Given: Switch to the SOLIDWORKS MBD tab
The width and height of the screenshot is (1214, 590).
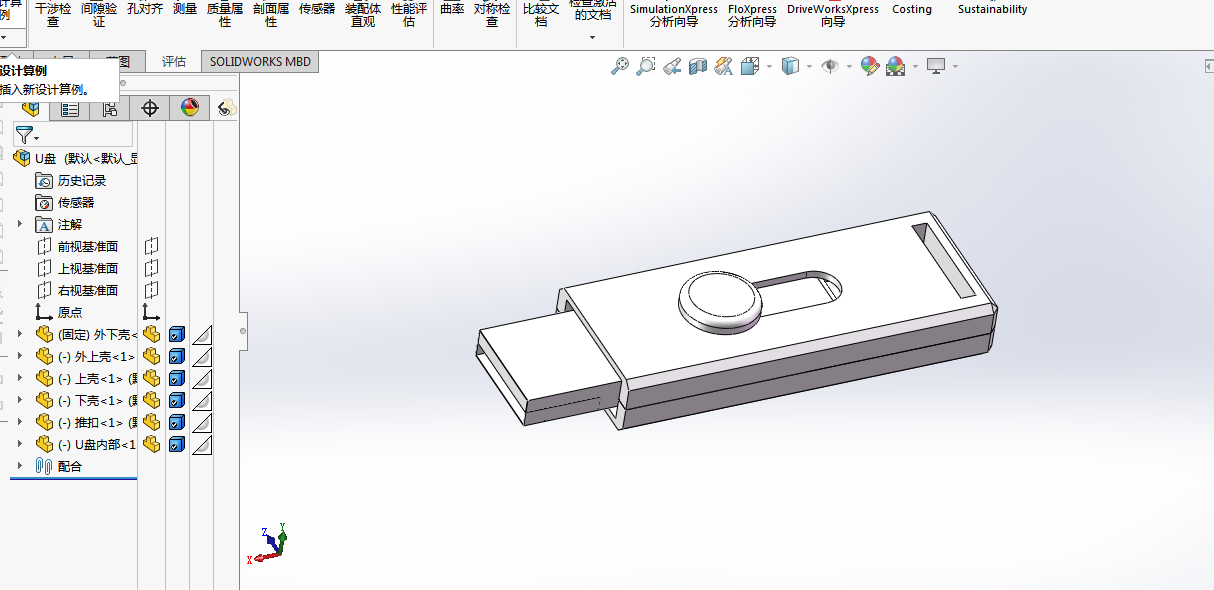Looking at the screenshot, I should coord(260,61).
